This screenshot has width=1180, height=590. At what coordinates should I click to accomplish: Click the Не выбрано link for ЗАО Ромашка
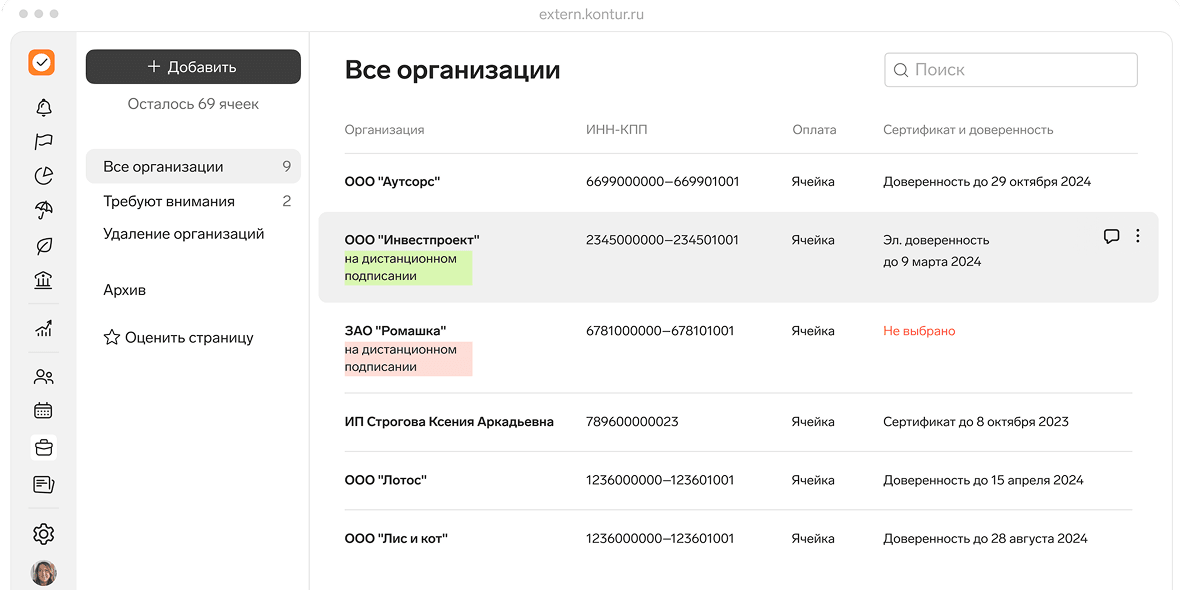coord(918,330)
